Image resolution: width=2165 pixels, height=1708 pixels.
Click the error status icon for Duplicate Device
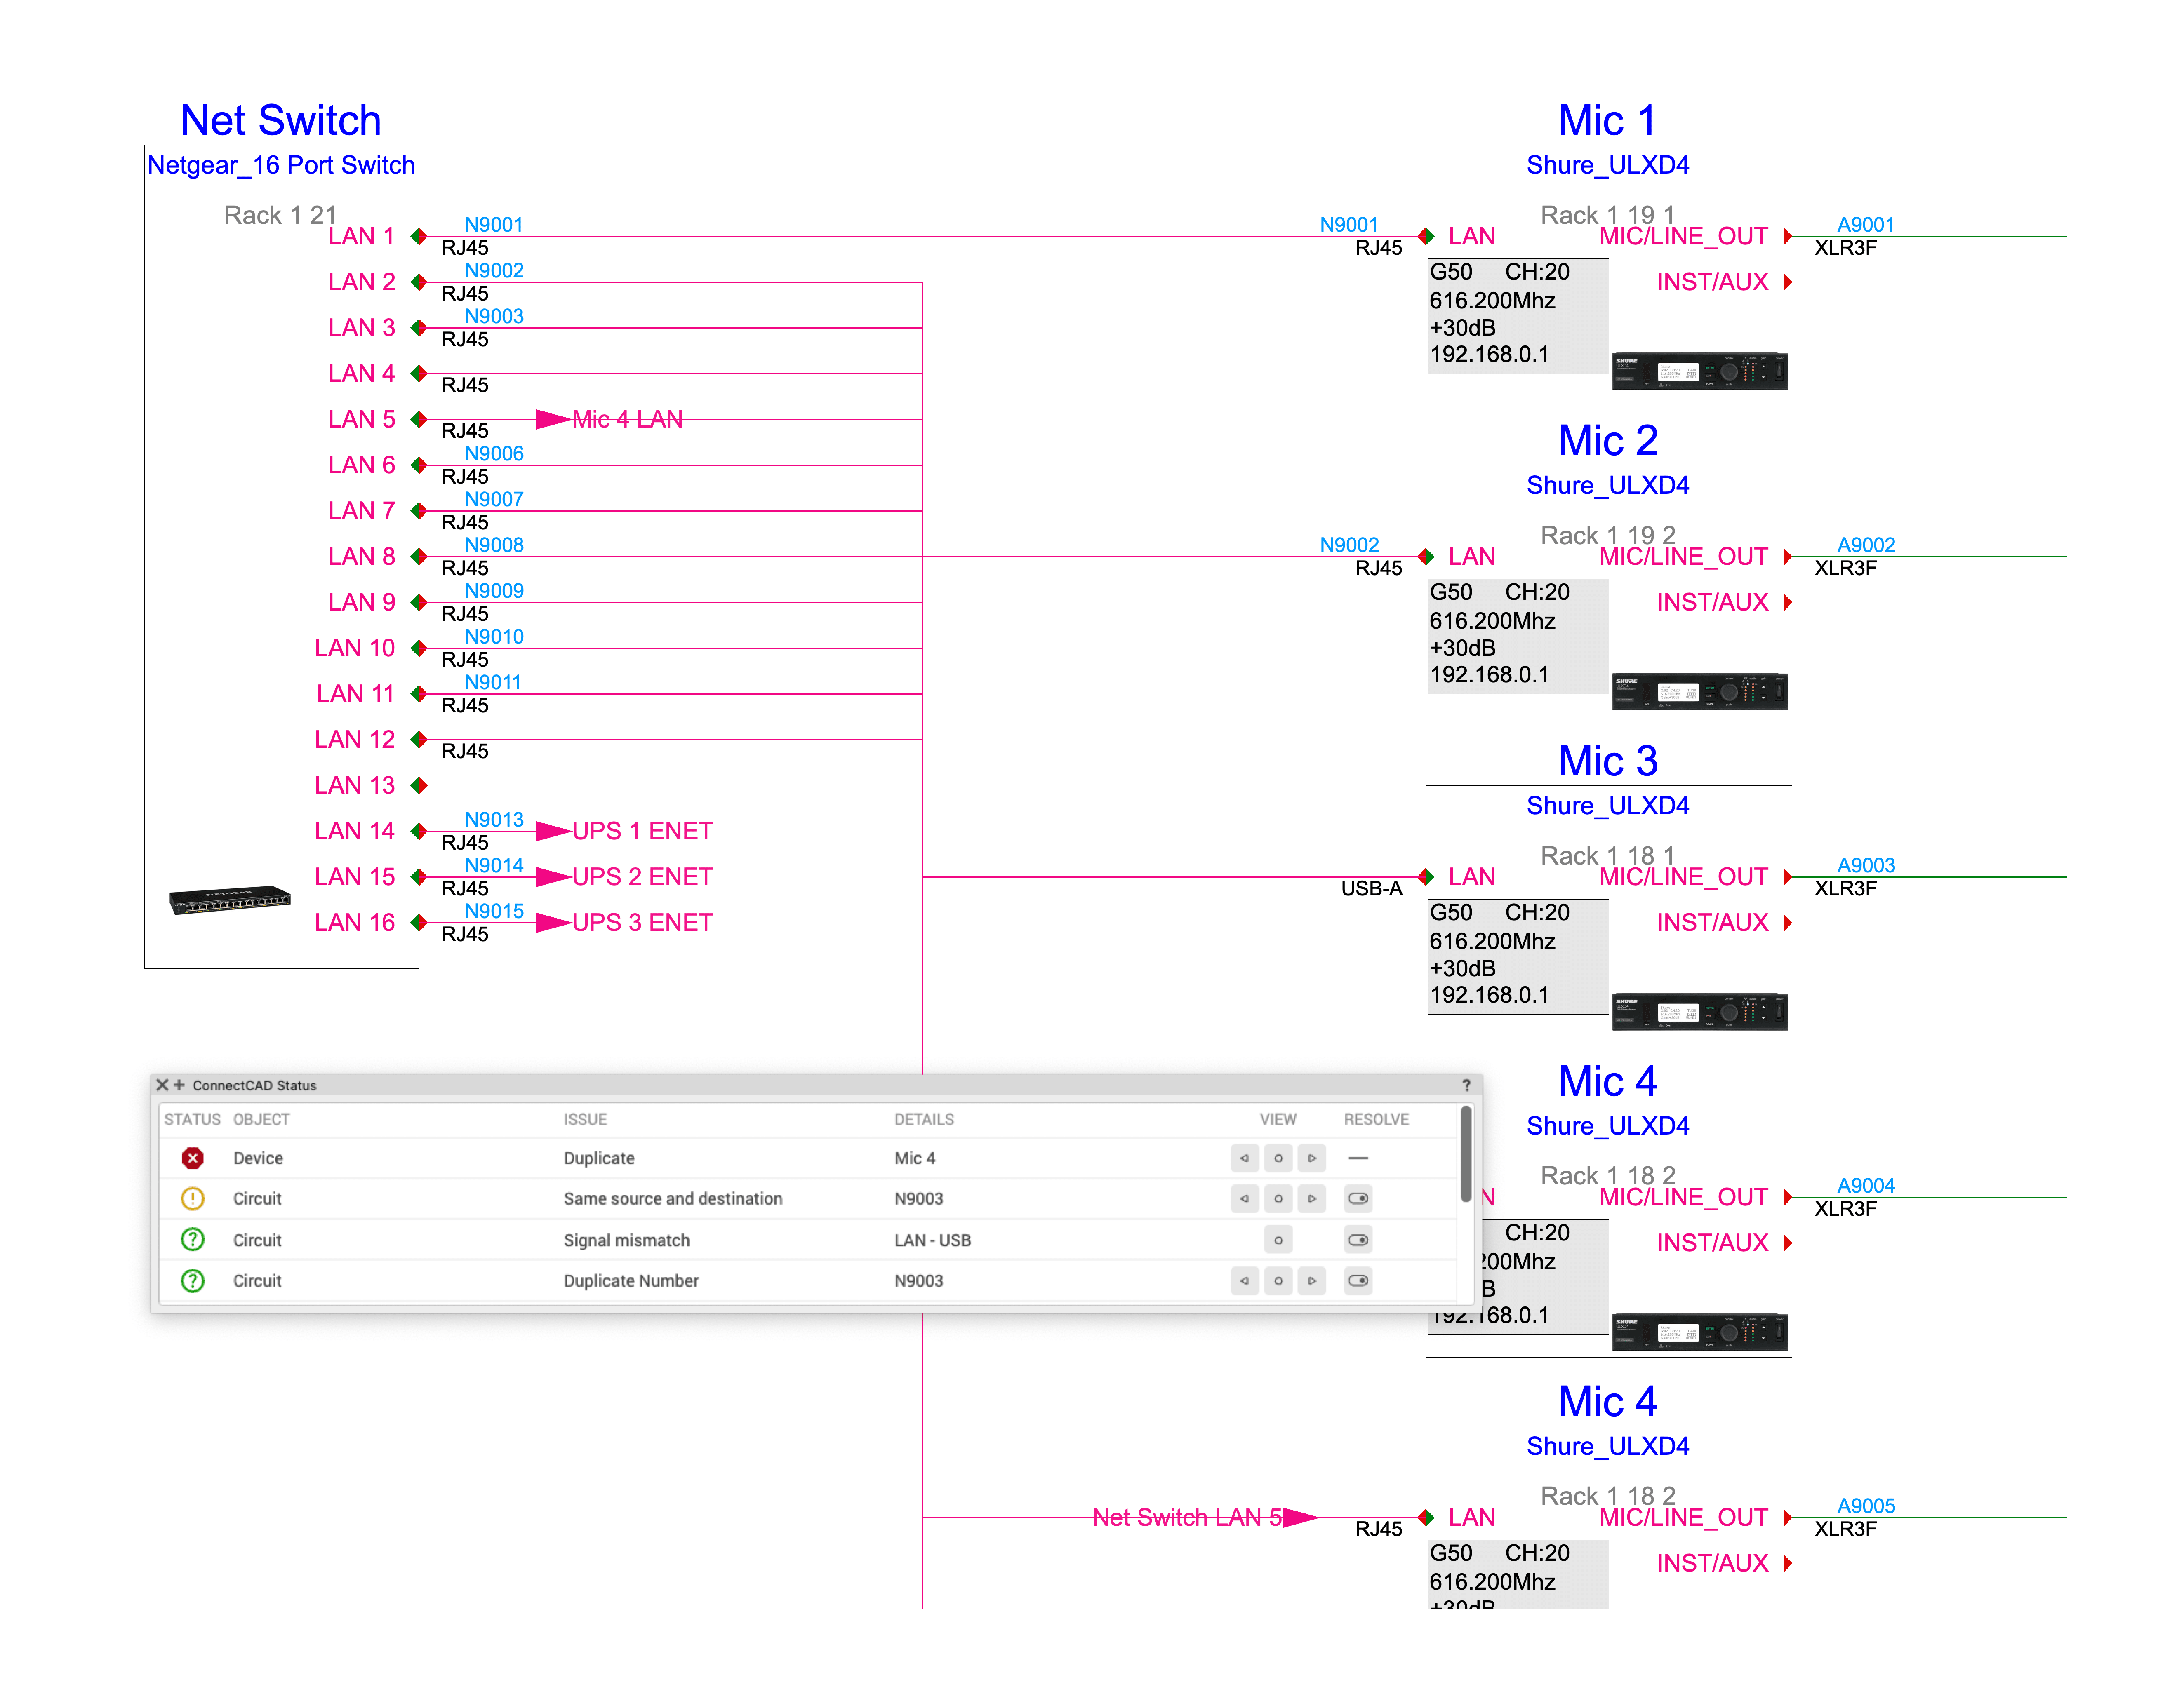[x=192, y=1158]
